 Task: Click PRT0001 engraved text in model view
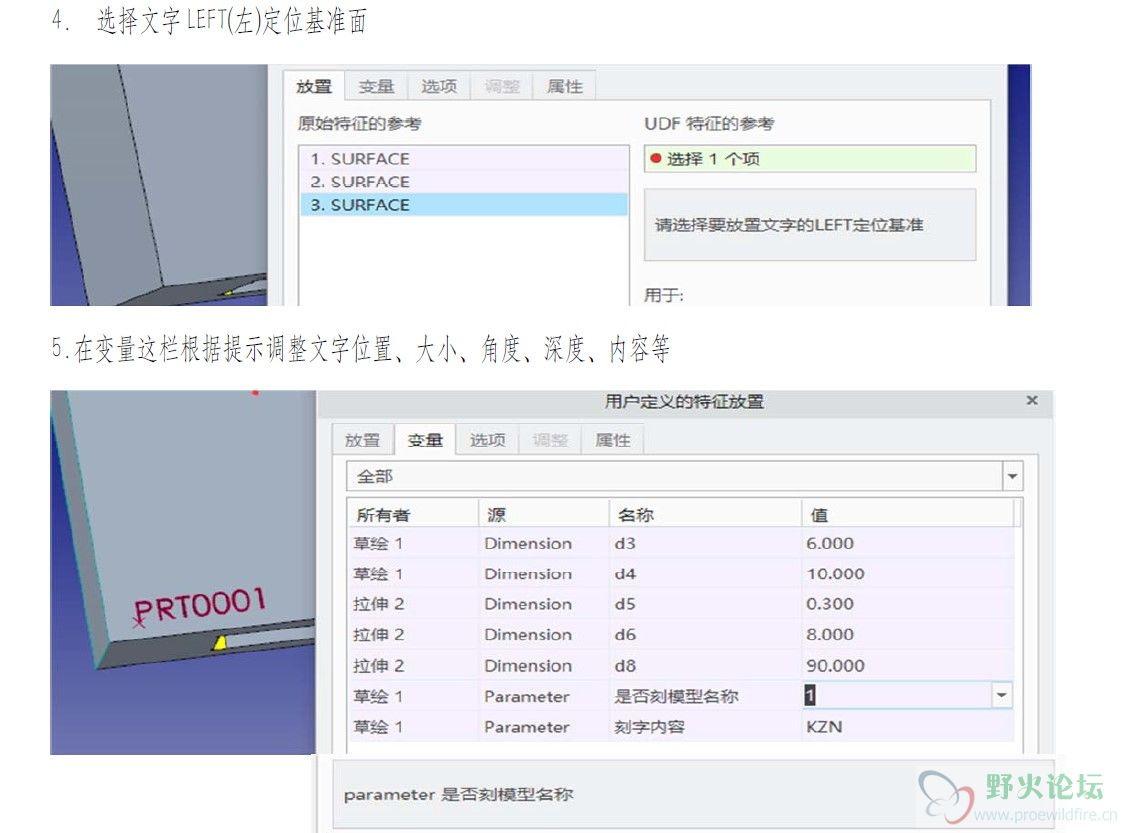(x=200, y=604)
